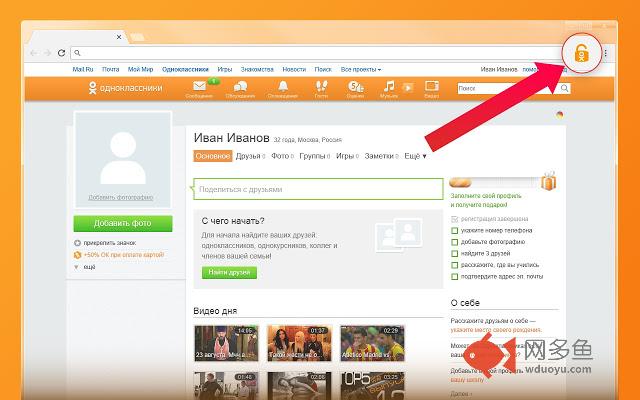Open the Почта link in the top bar

coord(111,69)
